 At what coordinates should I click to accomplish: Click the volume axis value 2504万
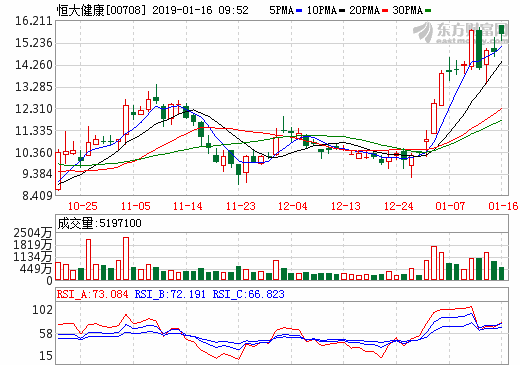coord(33,233)
